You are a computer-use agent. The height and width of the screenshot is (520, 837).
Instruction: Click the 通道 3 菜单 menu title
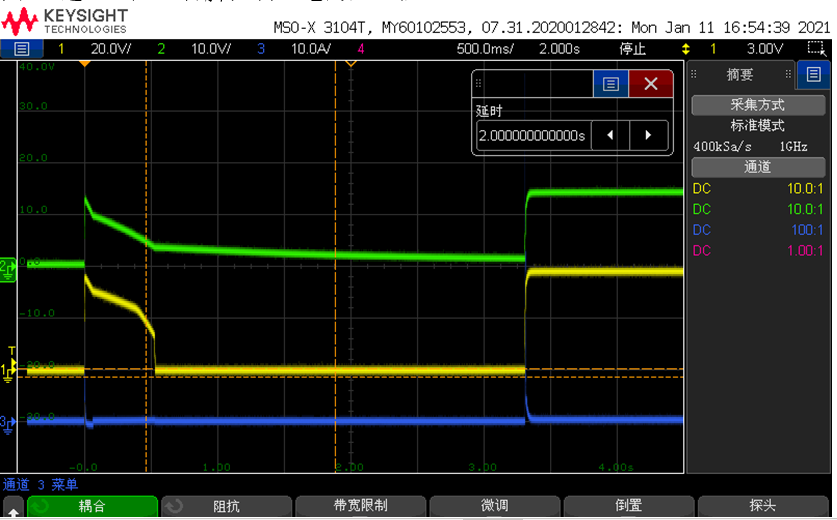point(40,484)
